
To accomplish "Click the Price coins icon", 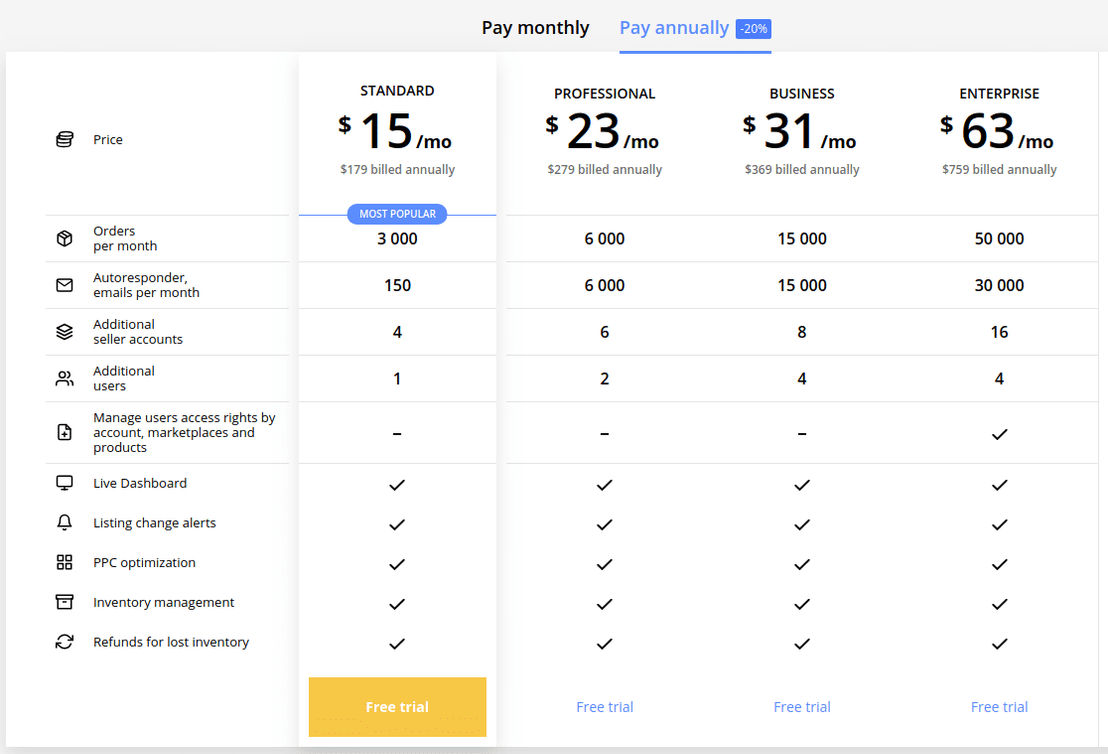I will pos(64,139).
